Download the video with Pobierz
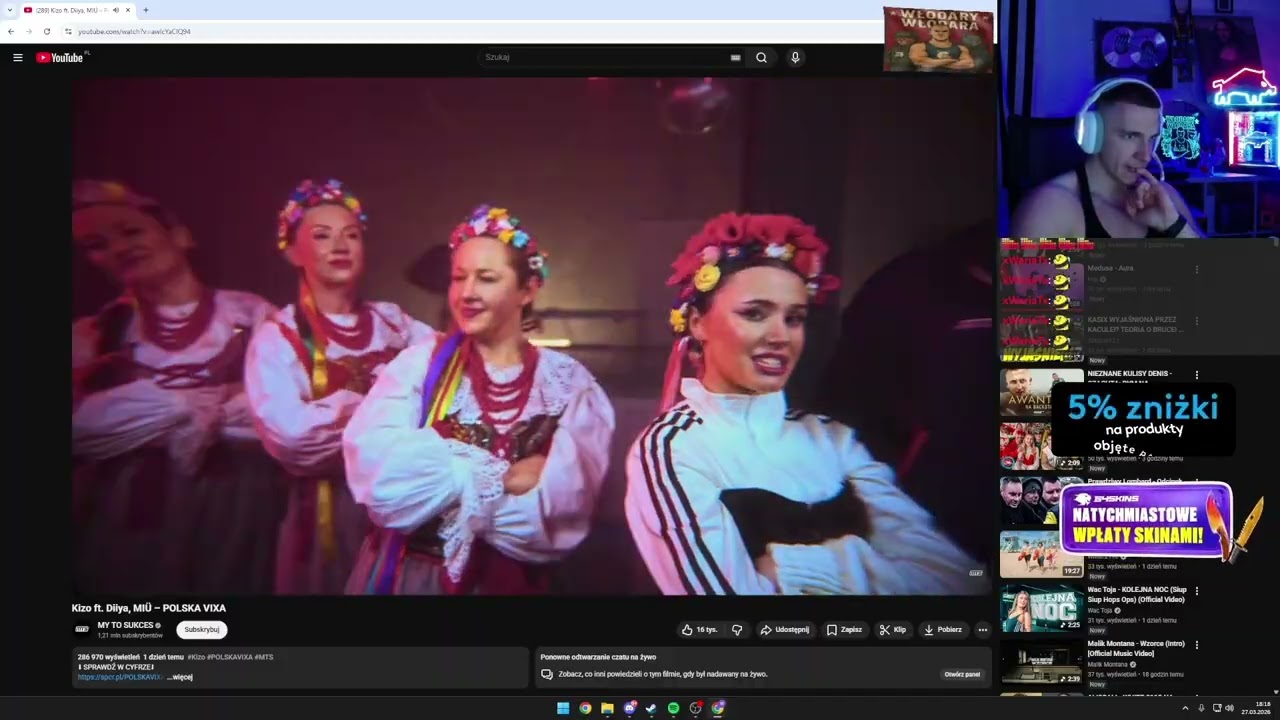Viewport: 1280px width, 720px height. tap(942, 630)
